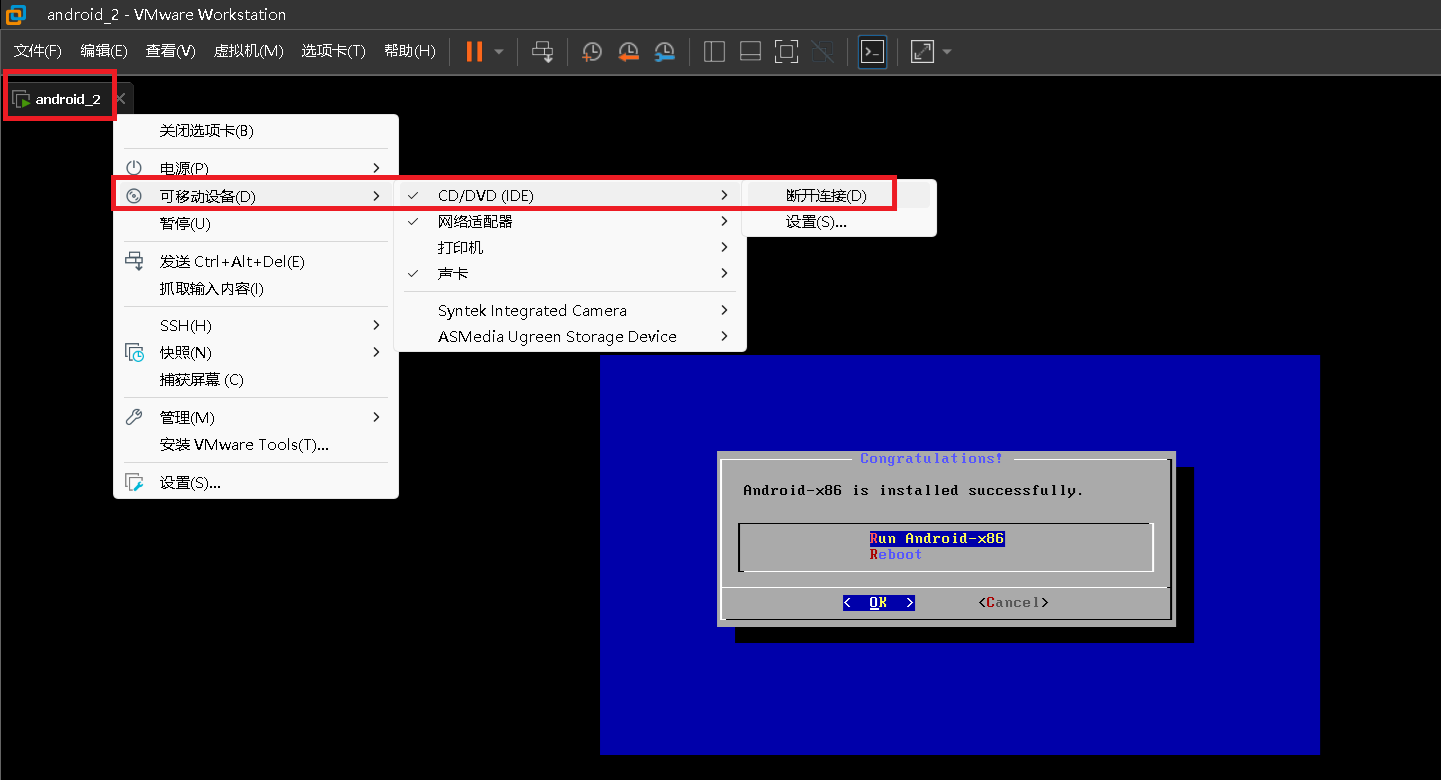The height and width of the screenshot is (780, 1441).
Task: Click the pause virtual machine toolbar icon
Action: (x=474, y=51)
